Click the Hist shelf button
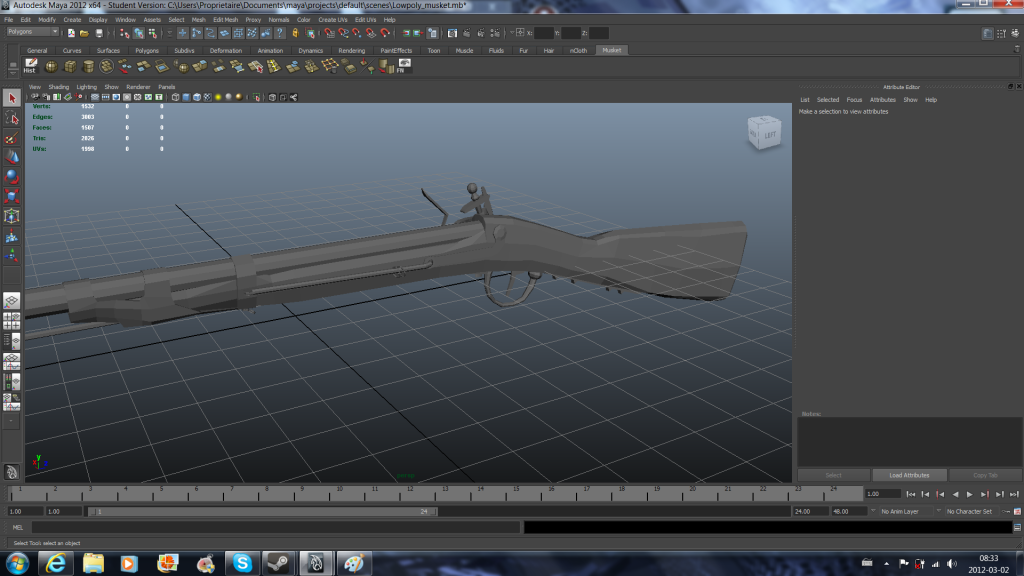The height and width of the screenshot is (576, 1024). click(x=30, y=66)
